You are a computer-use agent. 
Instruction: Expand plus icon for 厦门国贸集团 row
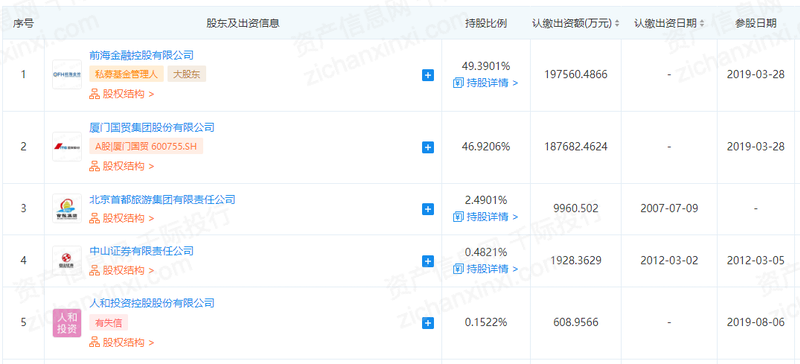[x=428, y=148]
